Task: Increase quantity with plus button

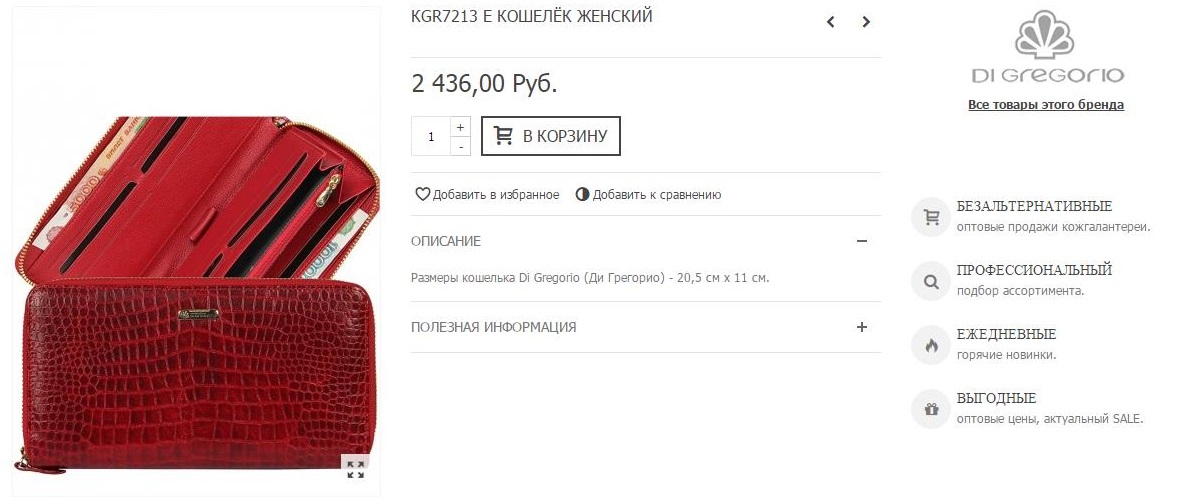Action: (460, 127)
